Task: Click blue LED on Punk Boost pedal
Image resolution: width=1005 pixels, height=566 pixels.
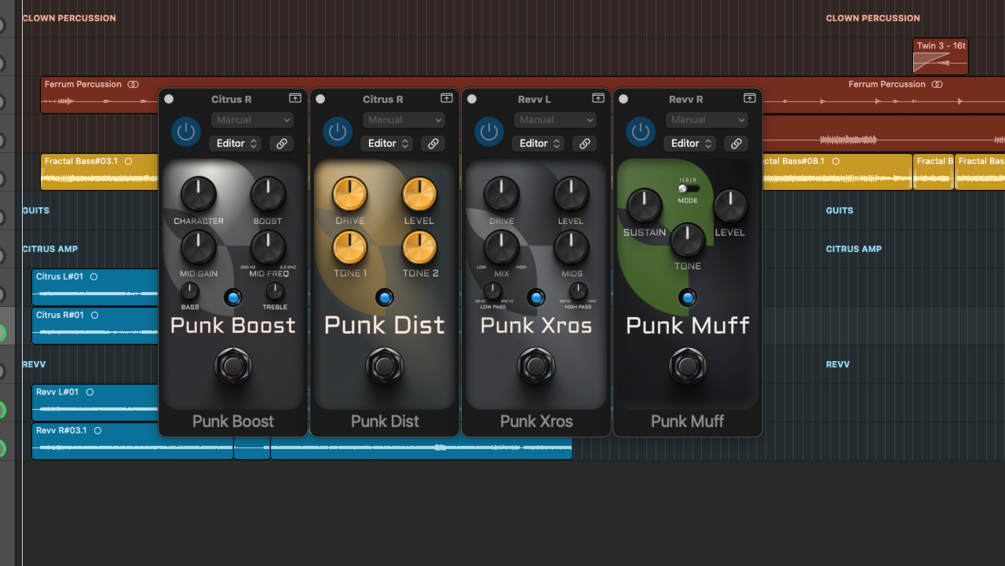Action: 233,297
